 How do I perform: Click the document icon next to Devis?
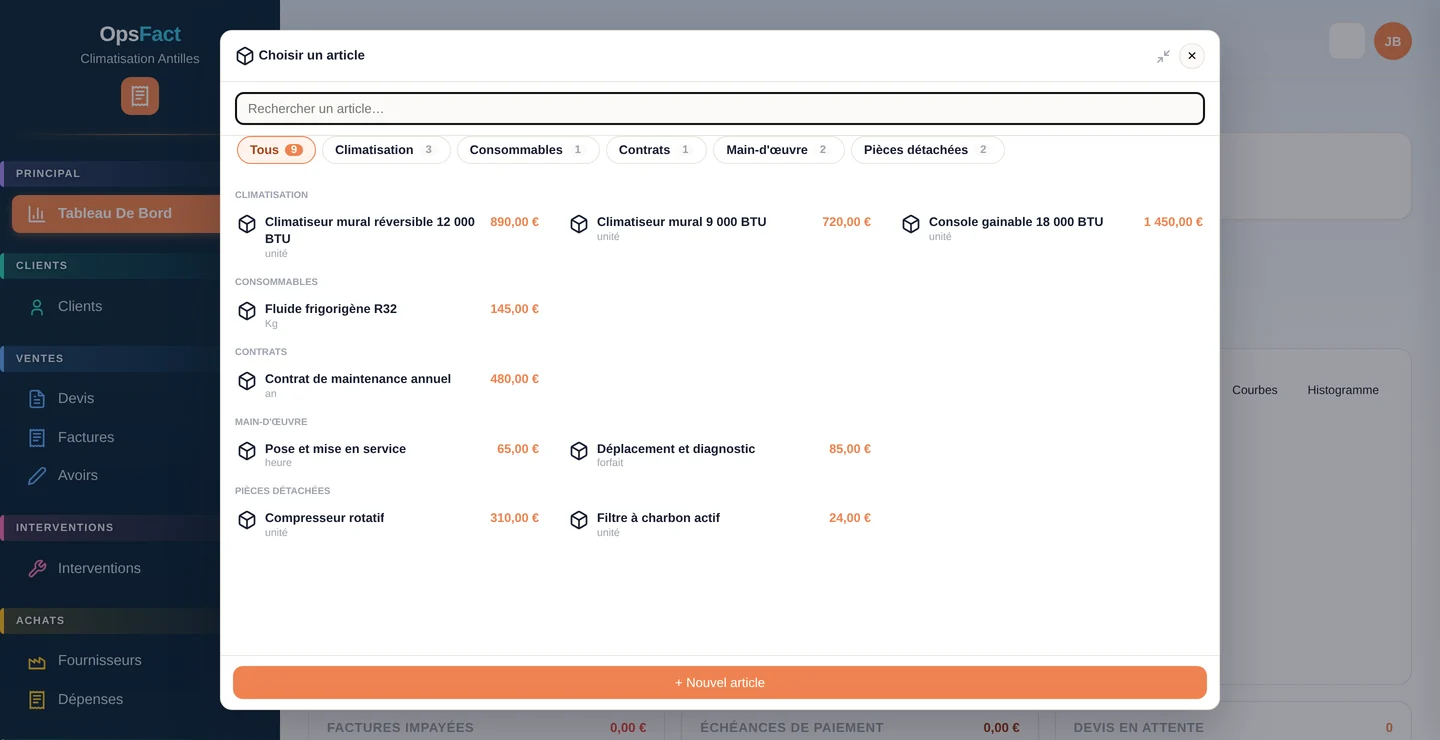[x=37, y=399]
